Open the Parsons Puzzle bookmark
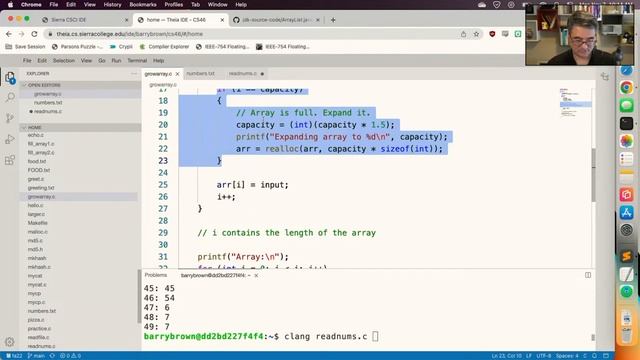The image size is (640, 360). pos(77,47)
